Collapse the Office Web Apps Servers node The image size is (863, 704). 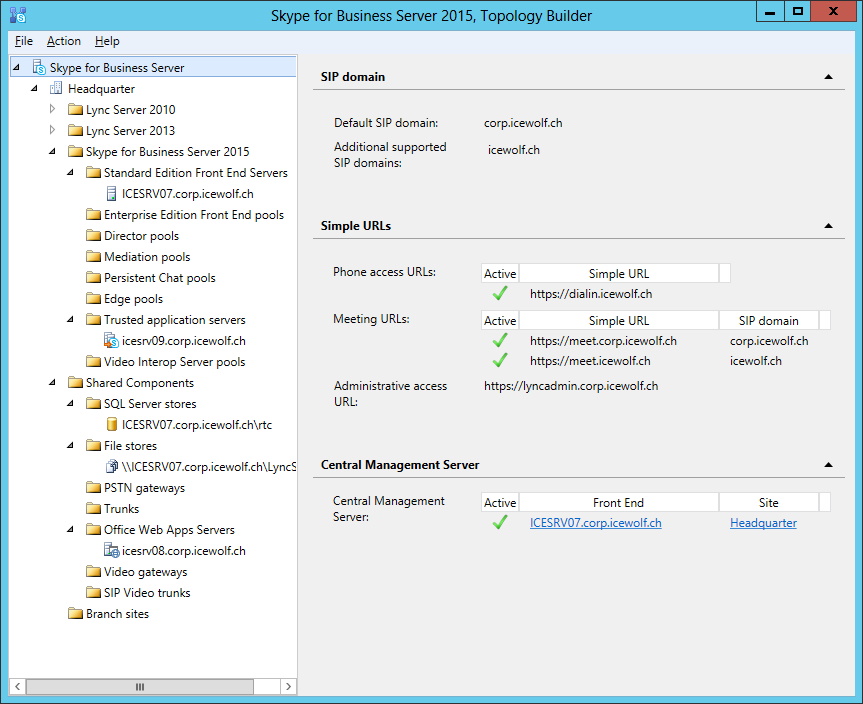(71, 530)
